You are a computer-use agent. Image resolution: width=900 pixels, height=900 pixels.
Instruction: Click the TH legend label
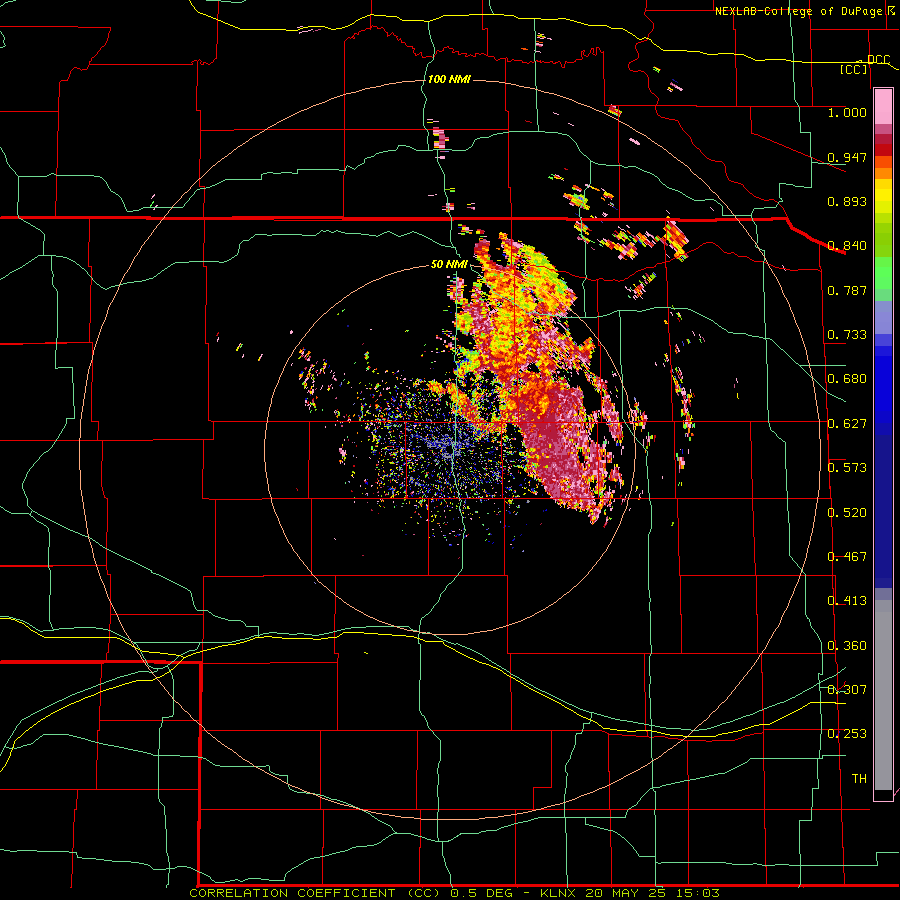(859, 779)
